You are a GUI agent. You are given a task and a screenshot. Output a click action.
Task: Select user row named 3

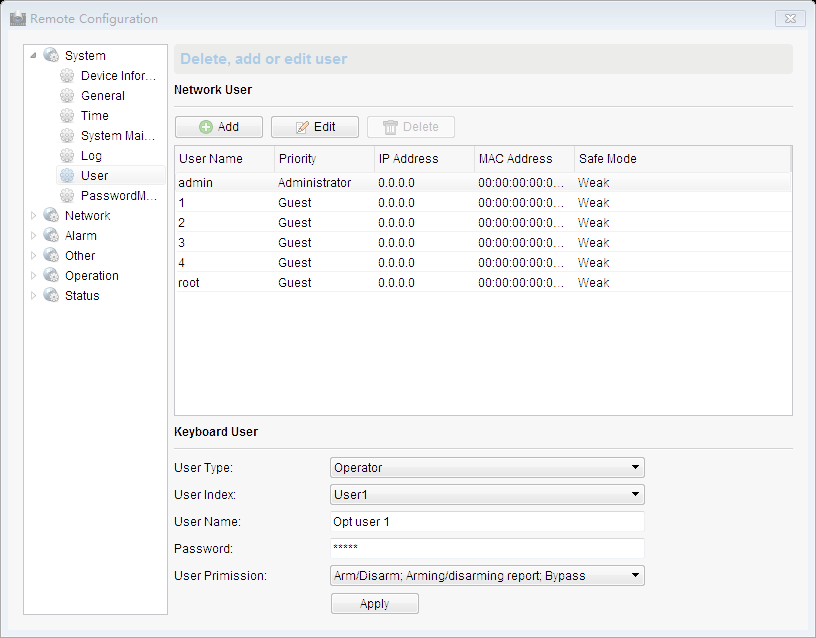(x=483, y=243)
